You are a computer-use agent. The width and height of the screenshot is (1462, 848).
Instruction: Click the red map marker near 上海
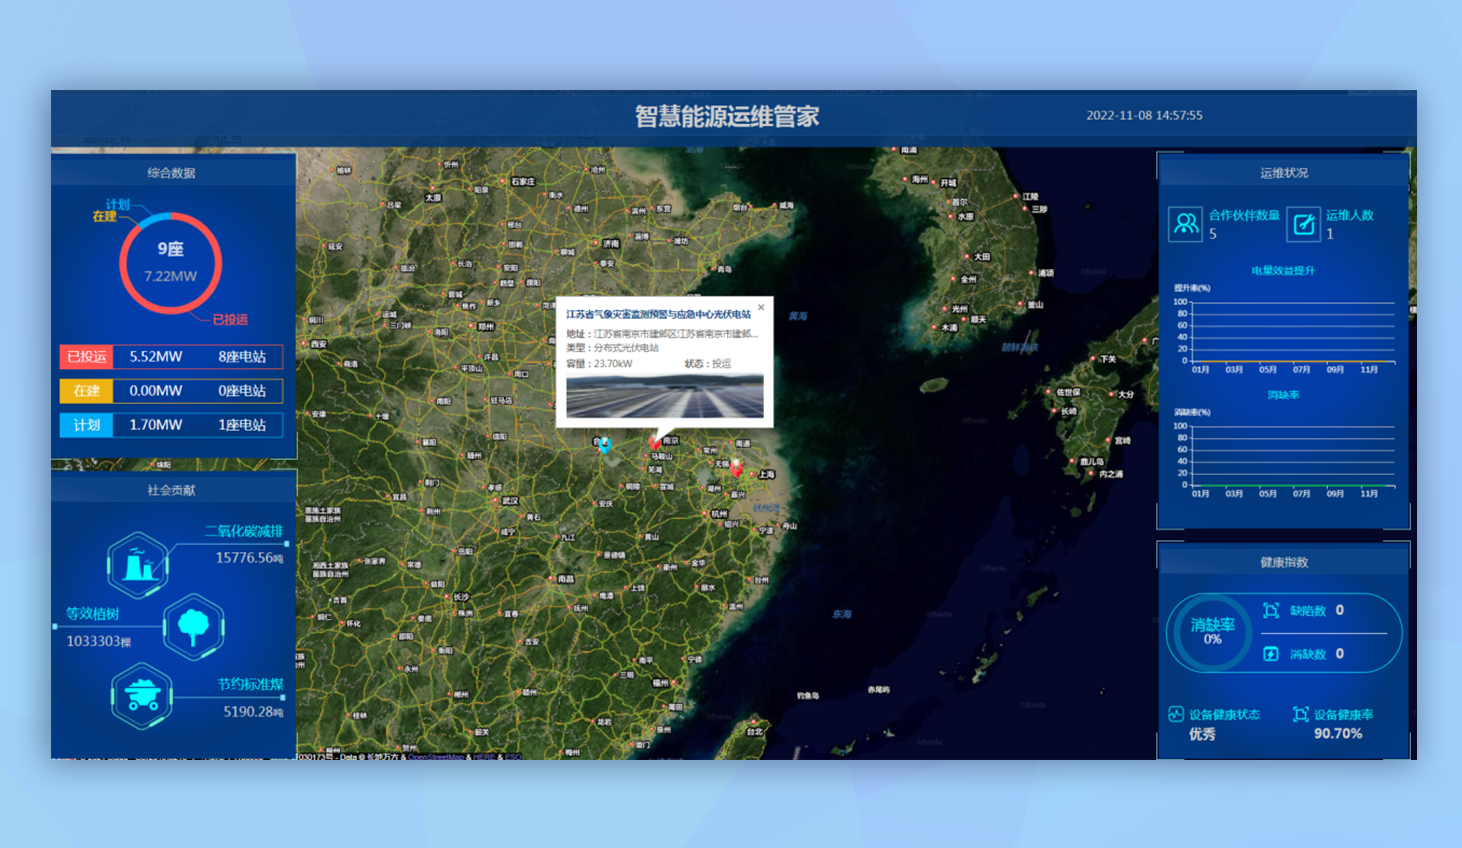[x=736, y=467]
